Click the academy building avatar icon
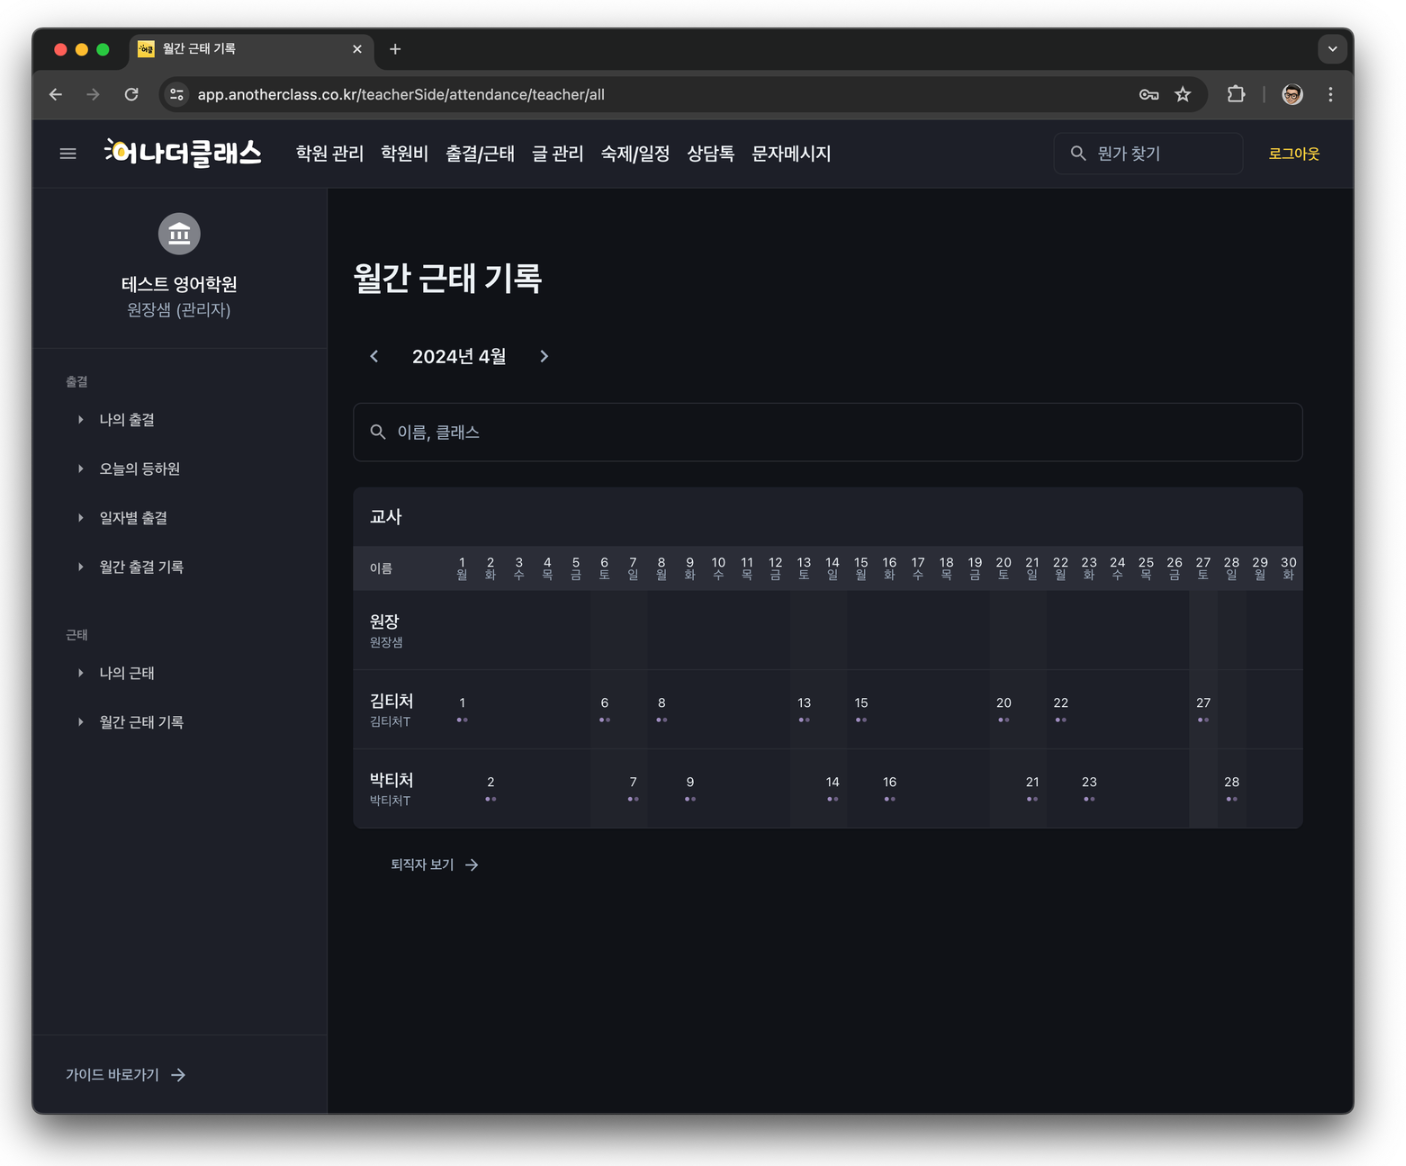 click(179, 234)
